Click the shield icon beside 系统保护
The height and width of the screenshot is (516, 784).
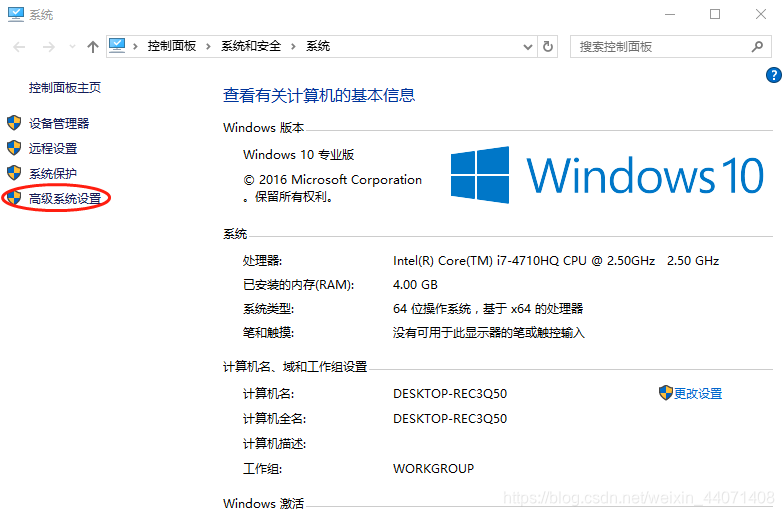coord(14,172)
